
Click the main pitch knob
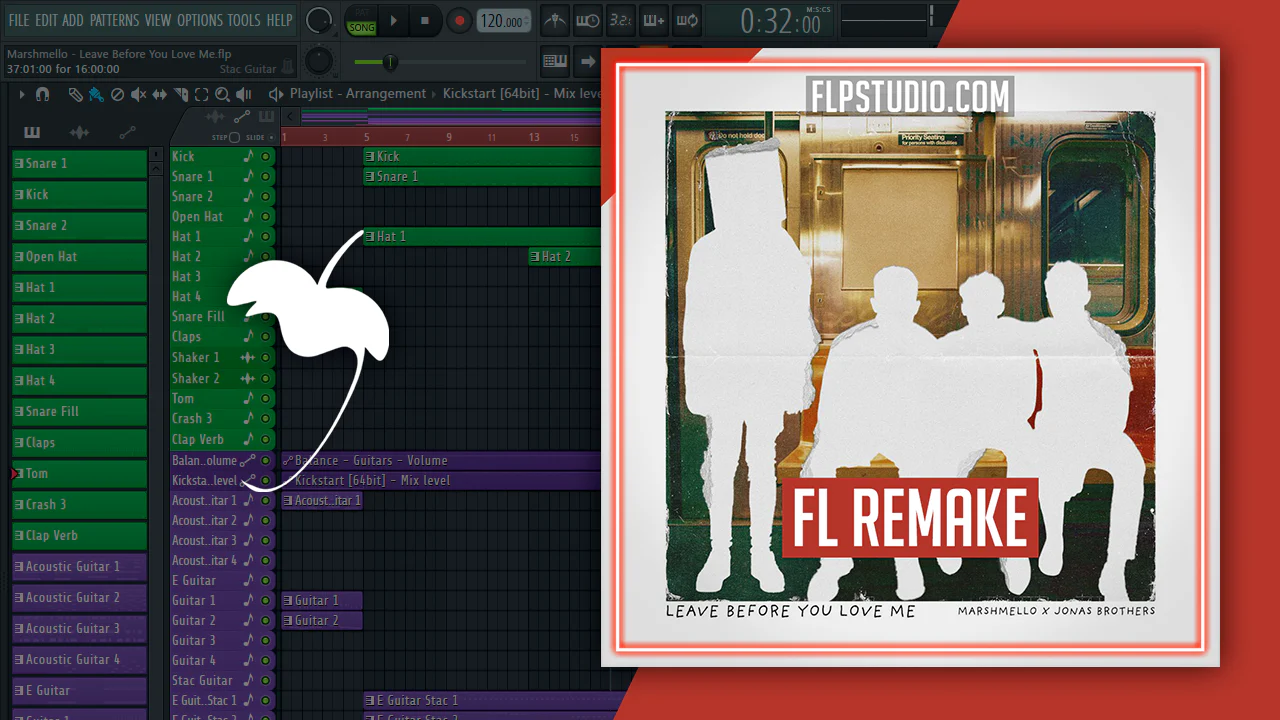(x=319, y=61)
